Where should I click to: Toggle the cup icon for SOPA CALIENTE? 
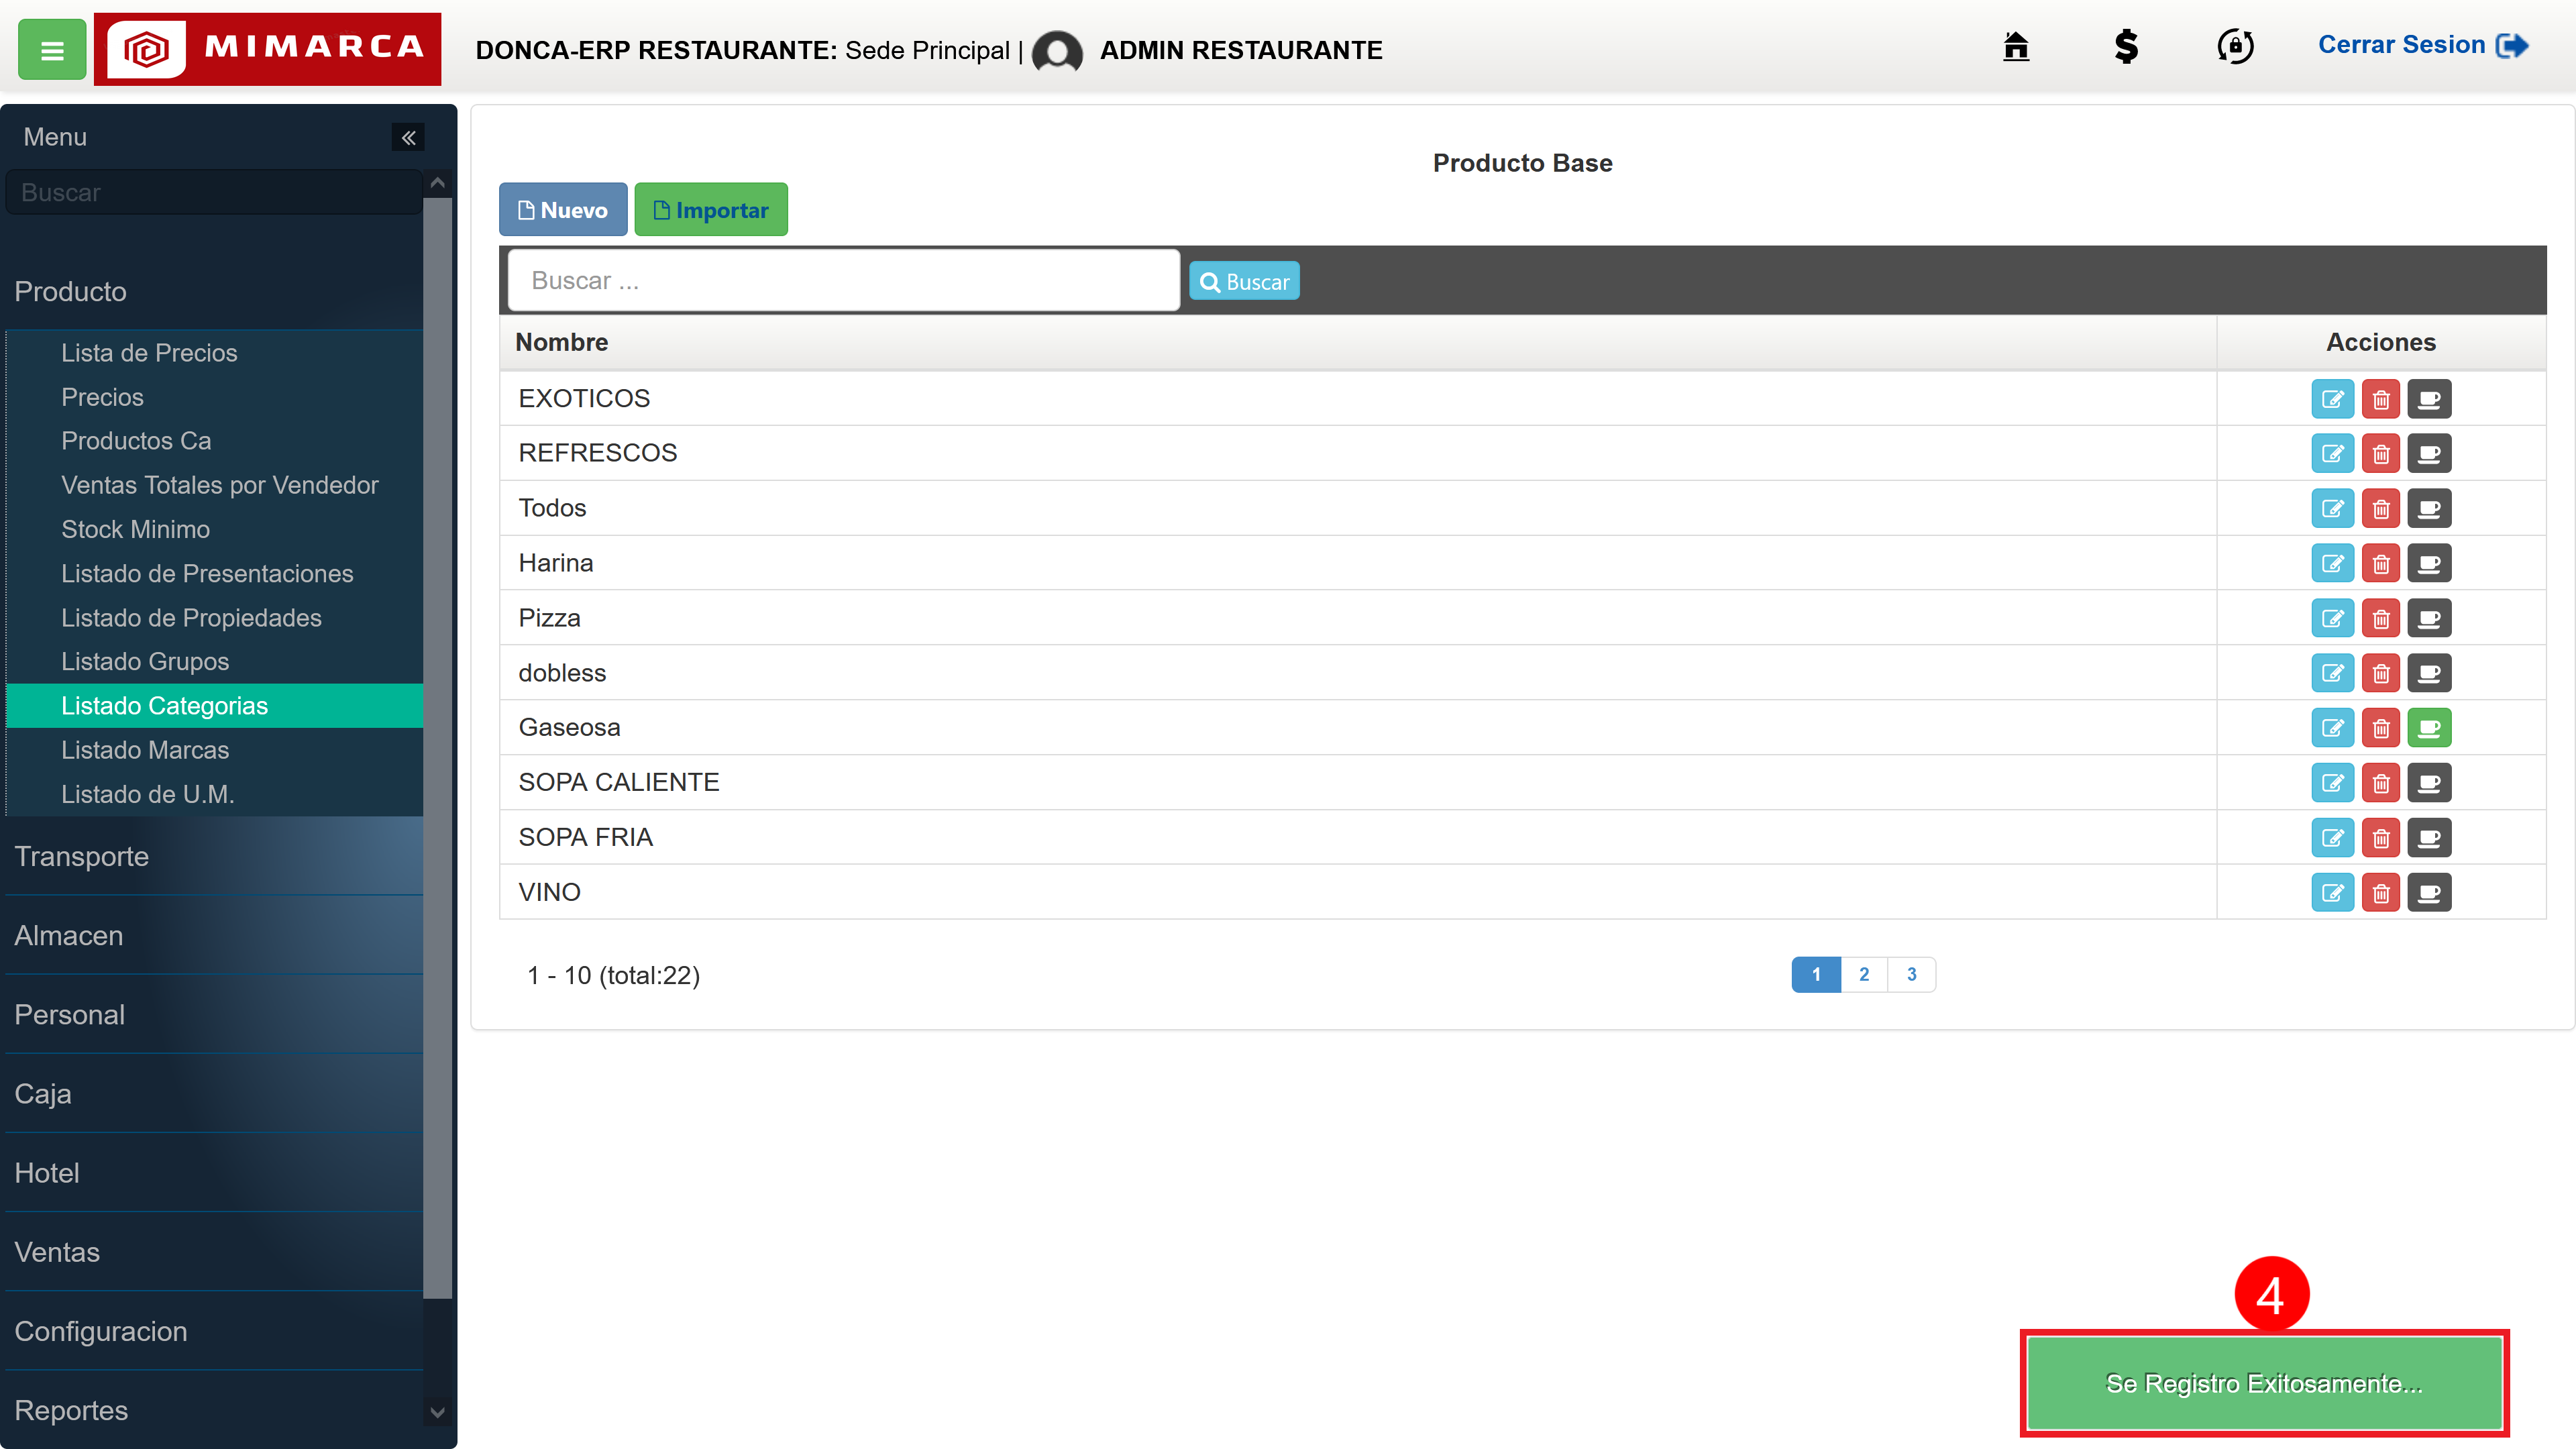(2429, 783)
